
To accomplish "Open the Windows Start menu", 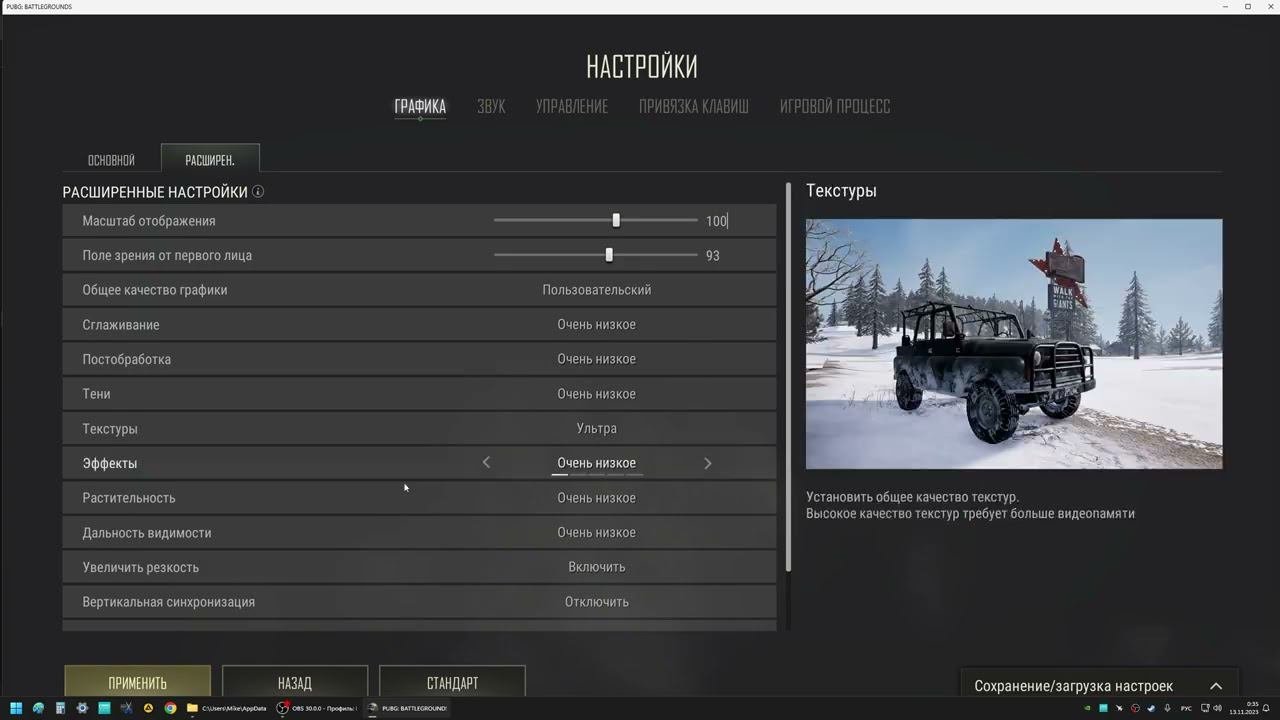I will tap(16, 708).
